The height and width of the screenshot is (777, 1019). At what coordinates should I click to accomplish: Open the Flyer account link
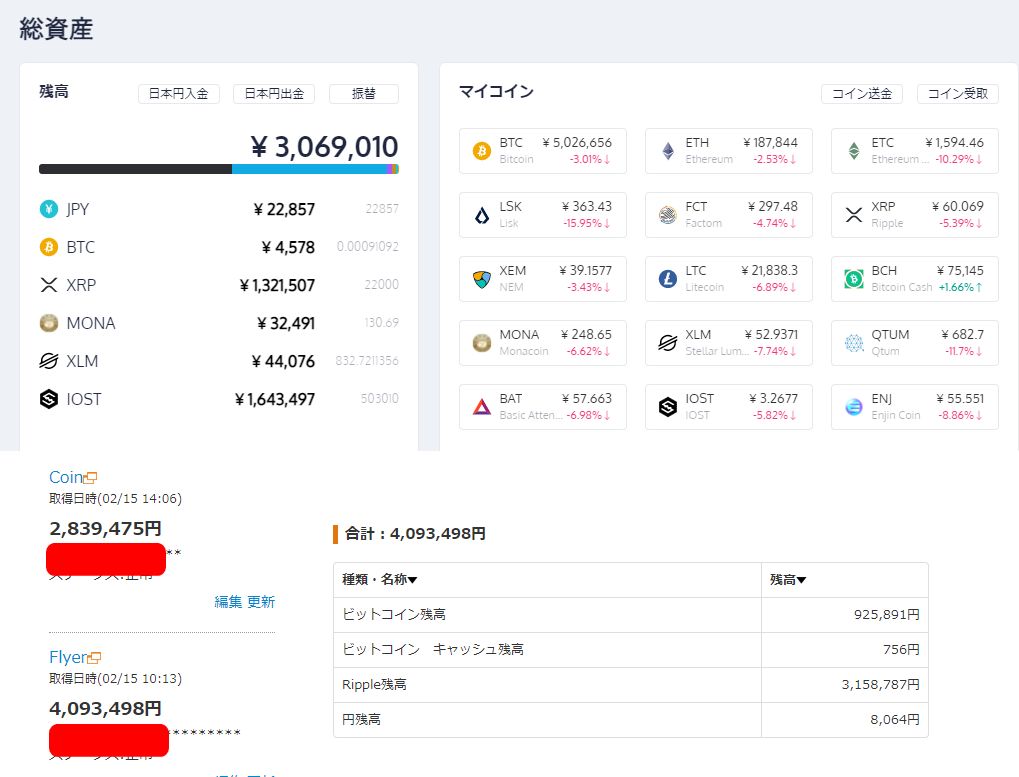click(67, 657)
